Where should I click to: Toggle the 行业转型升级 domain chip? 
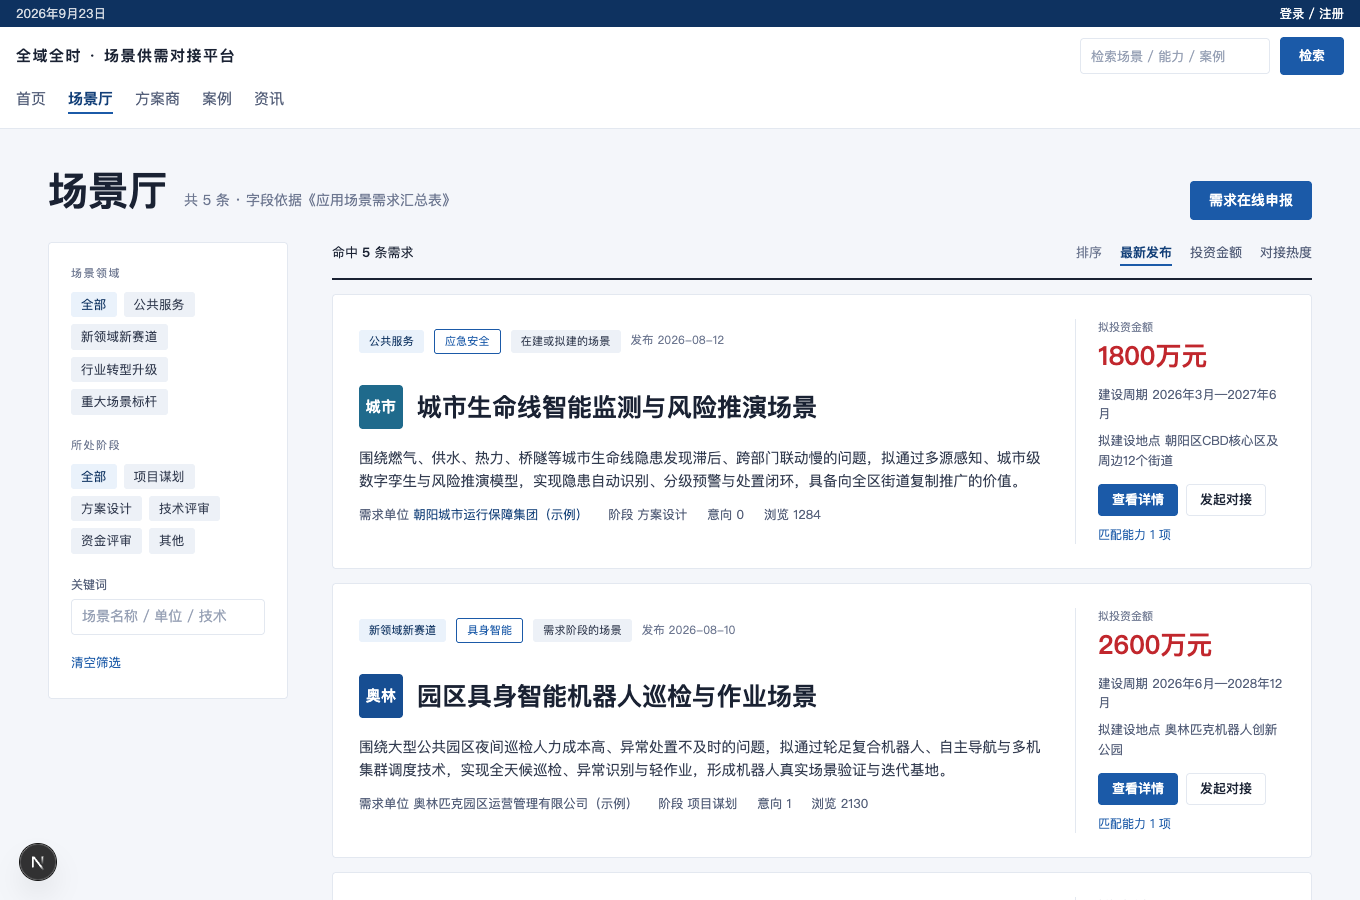click(119, 370)
